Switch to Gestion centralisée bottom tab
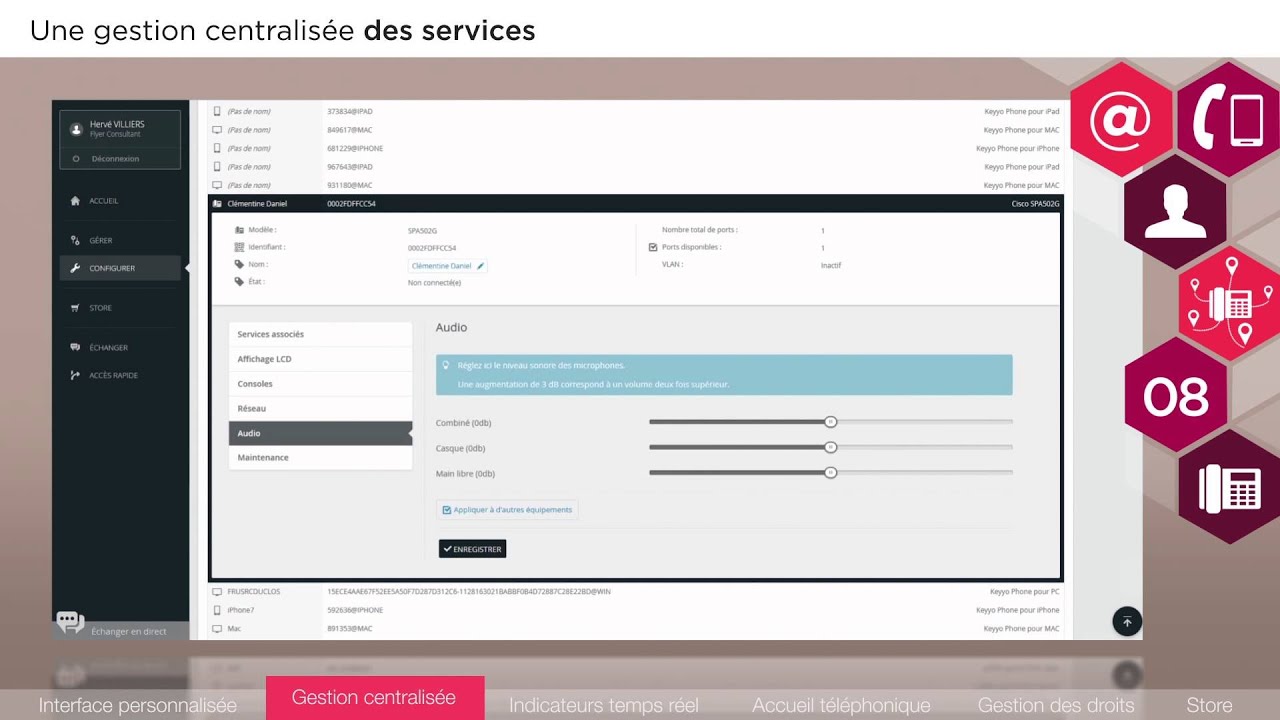Image resolution: width=1280 pixels, height=720 pixels. click(x=374, y=698)
